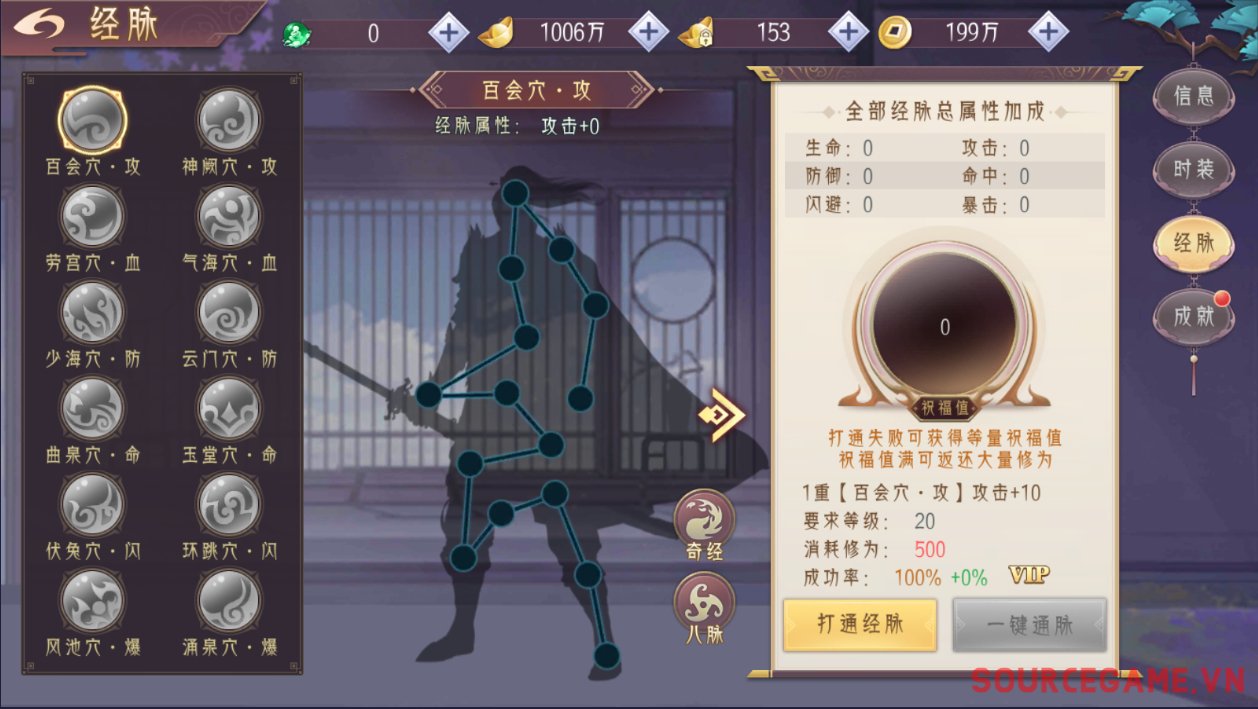This screenshot has height=709, width=1258.
Task: Open the 成就 tab with red dot
Action: (1194, 317)
